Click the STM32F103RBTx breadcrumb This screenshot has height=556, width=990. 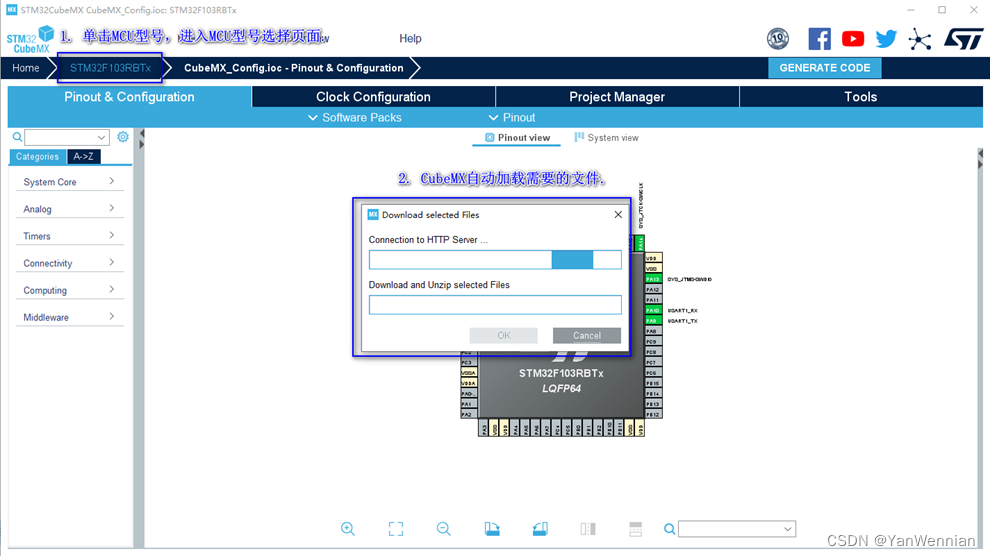pos(110,68)
